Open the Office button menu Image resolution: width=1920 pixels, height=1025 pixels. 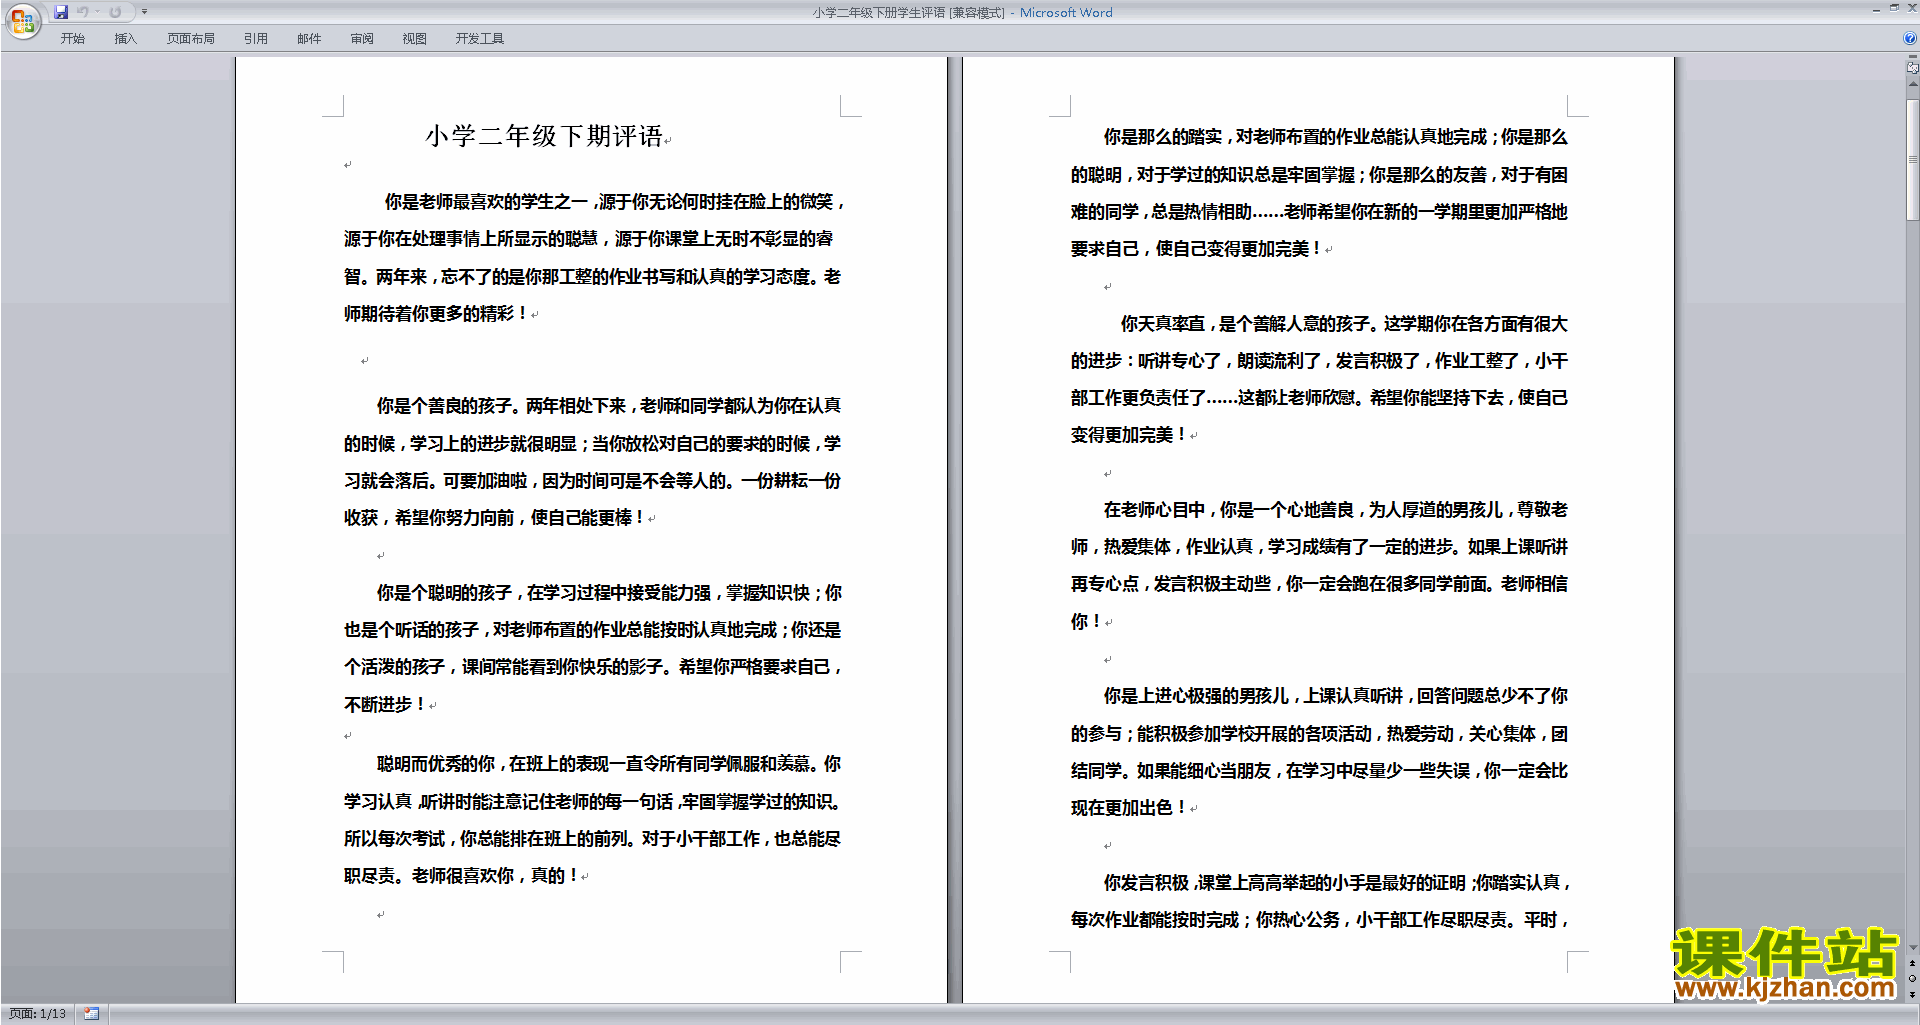pyautogui.click(x=22, y=20)
